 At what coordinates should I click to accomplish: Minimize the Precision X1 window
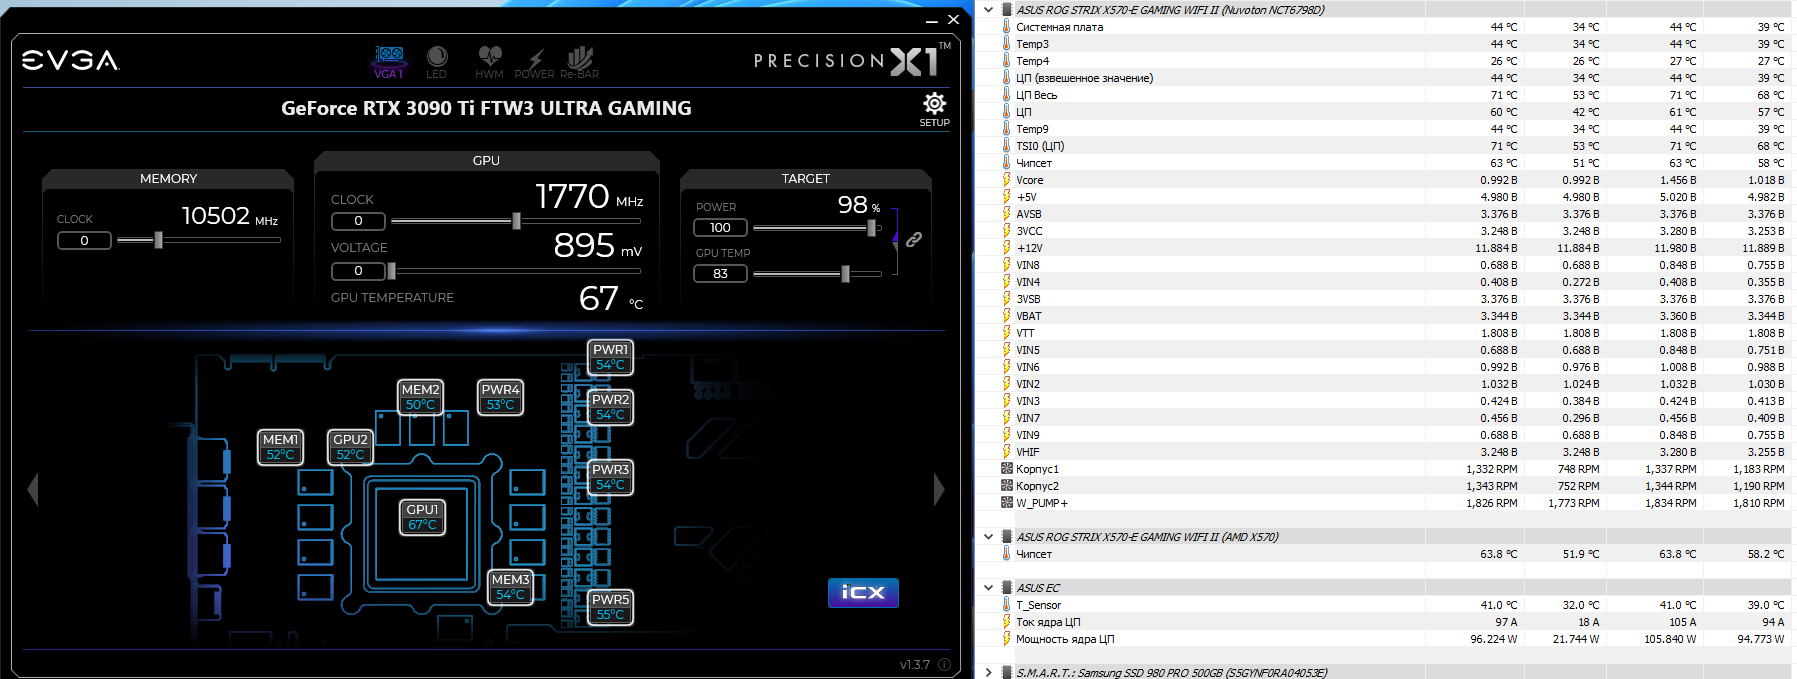[932, 19]
